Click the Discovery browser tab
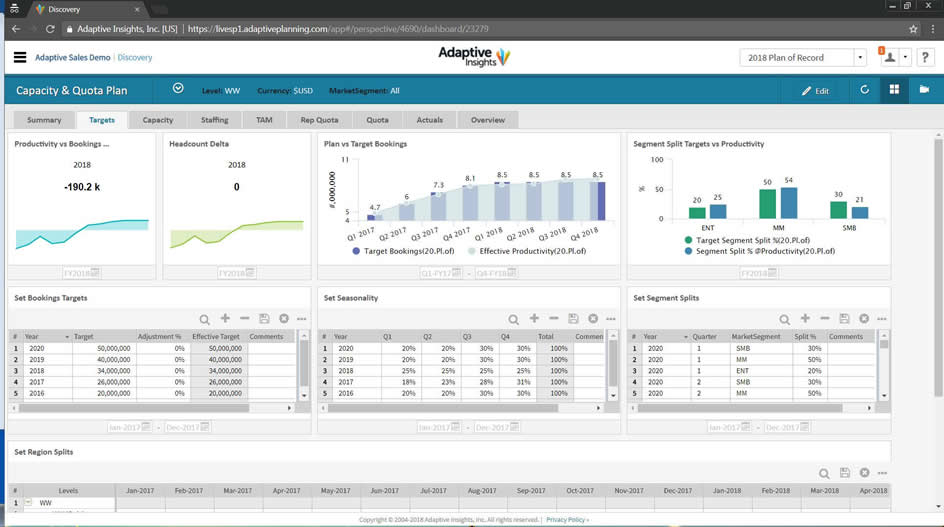 tap(86, 9)
